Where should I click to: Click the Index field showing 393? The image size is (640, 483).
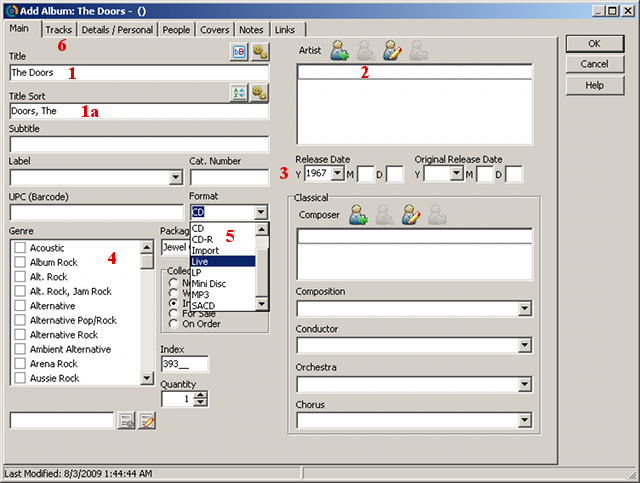[184, 364]
